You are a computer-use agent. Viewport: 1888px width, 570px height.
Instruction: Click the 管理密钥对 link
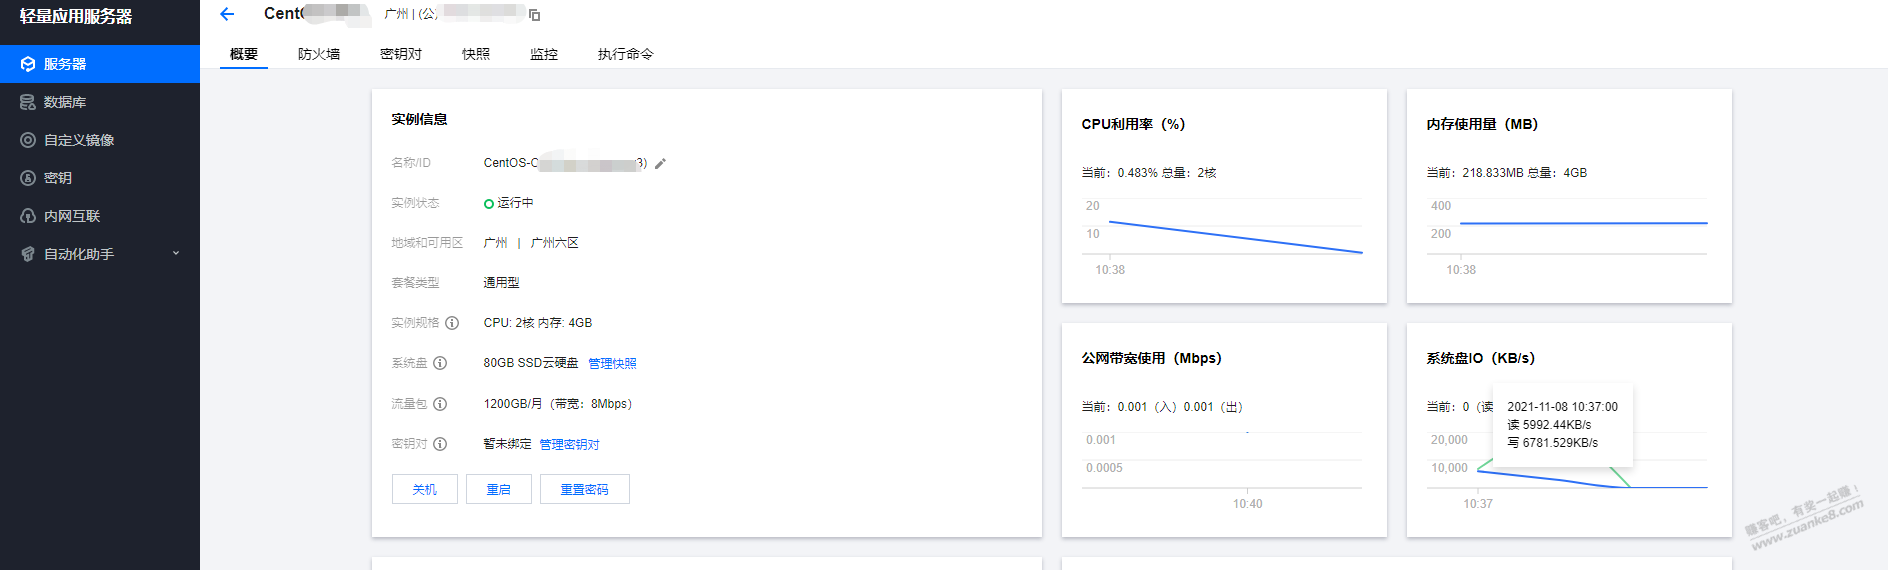(569, 444)
